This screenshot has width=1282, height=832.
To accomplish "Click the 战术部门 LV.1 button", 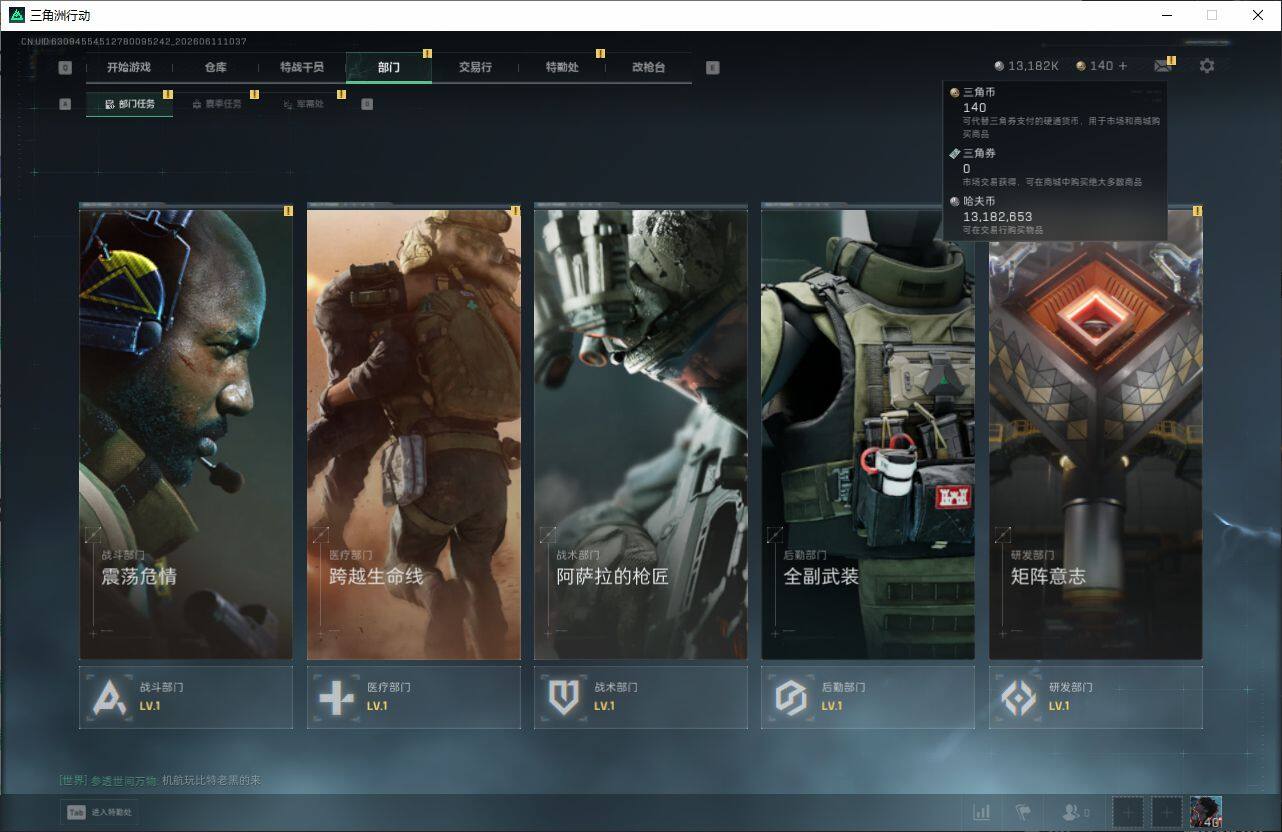I will [x=641, y=697].
